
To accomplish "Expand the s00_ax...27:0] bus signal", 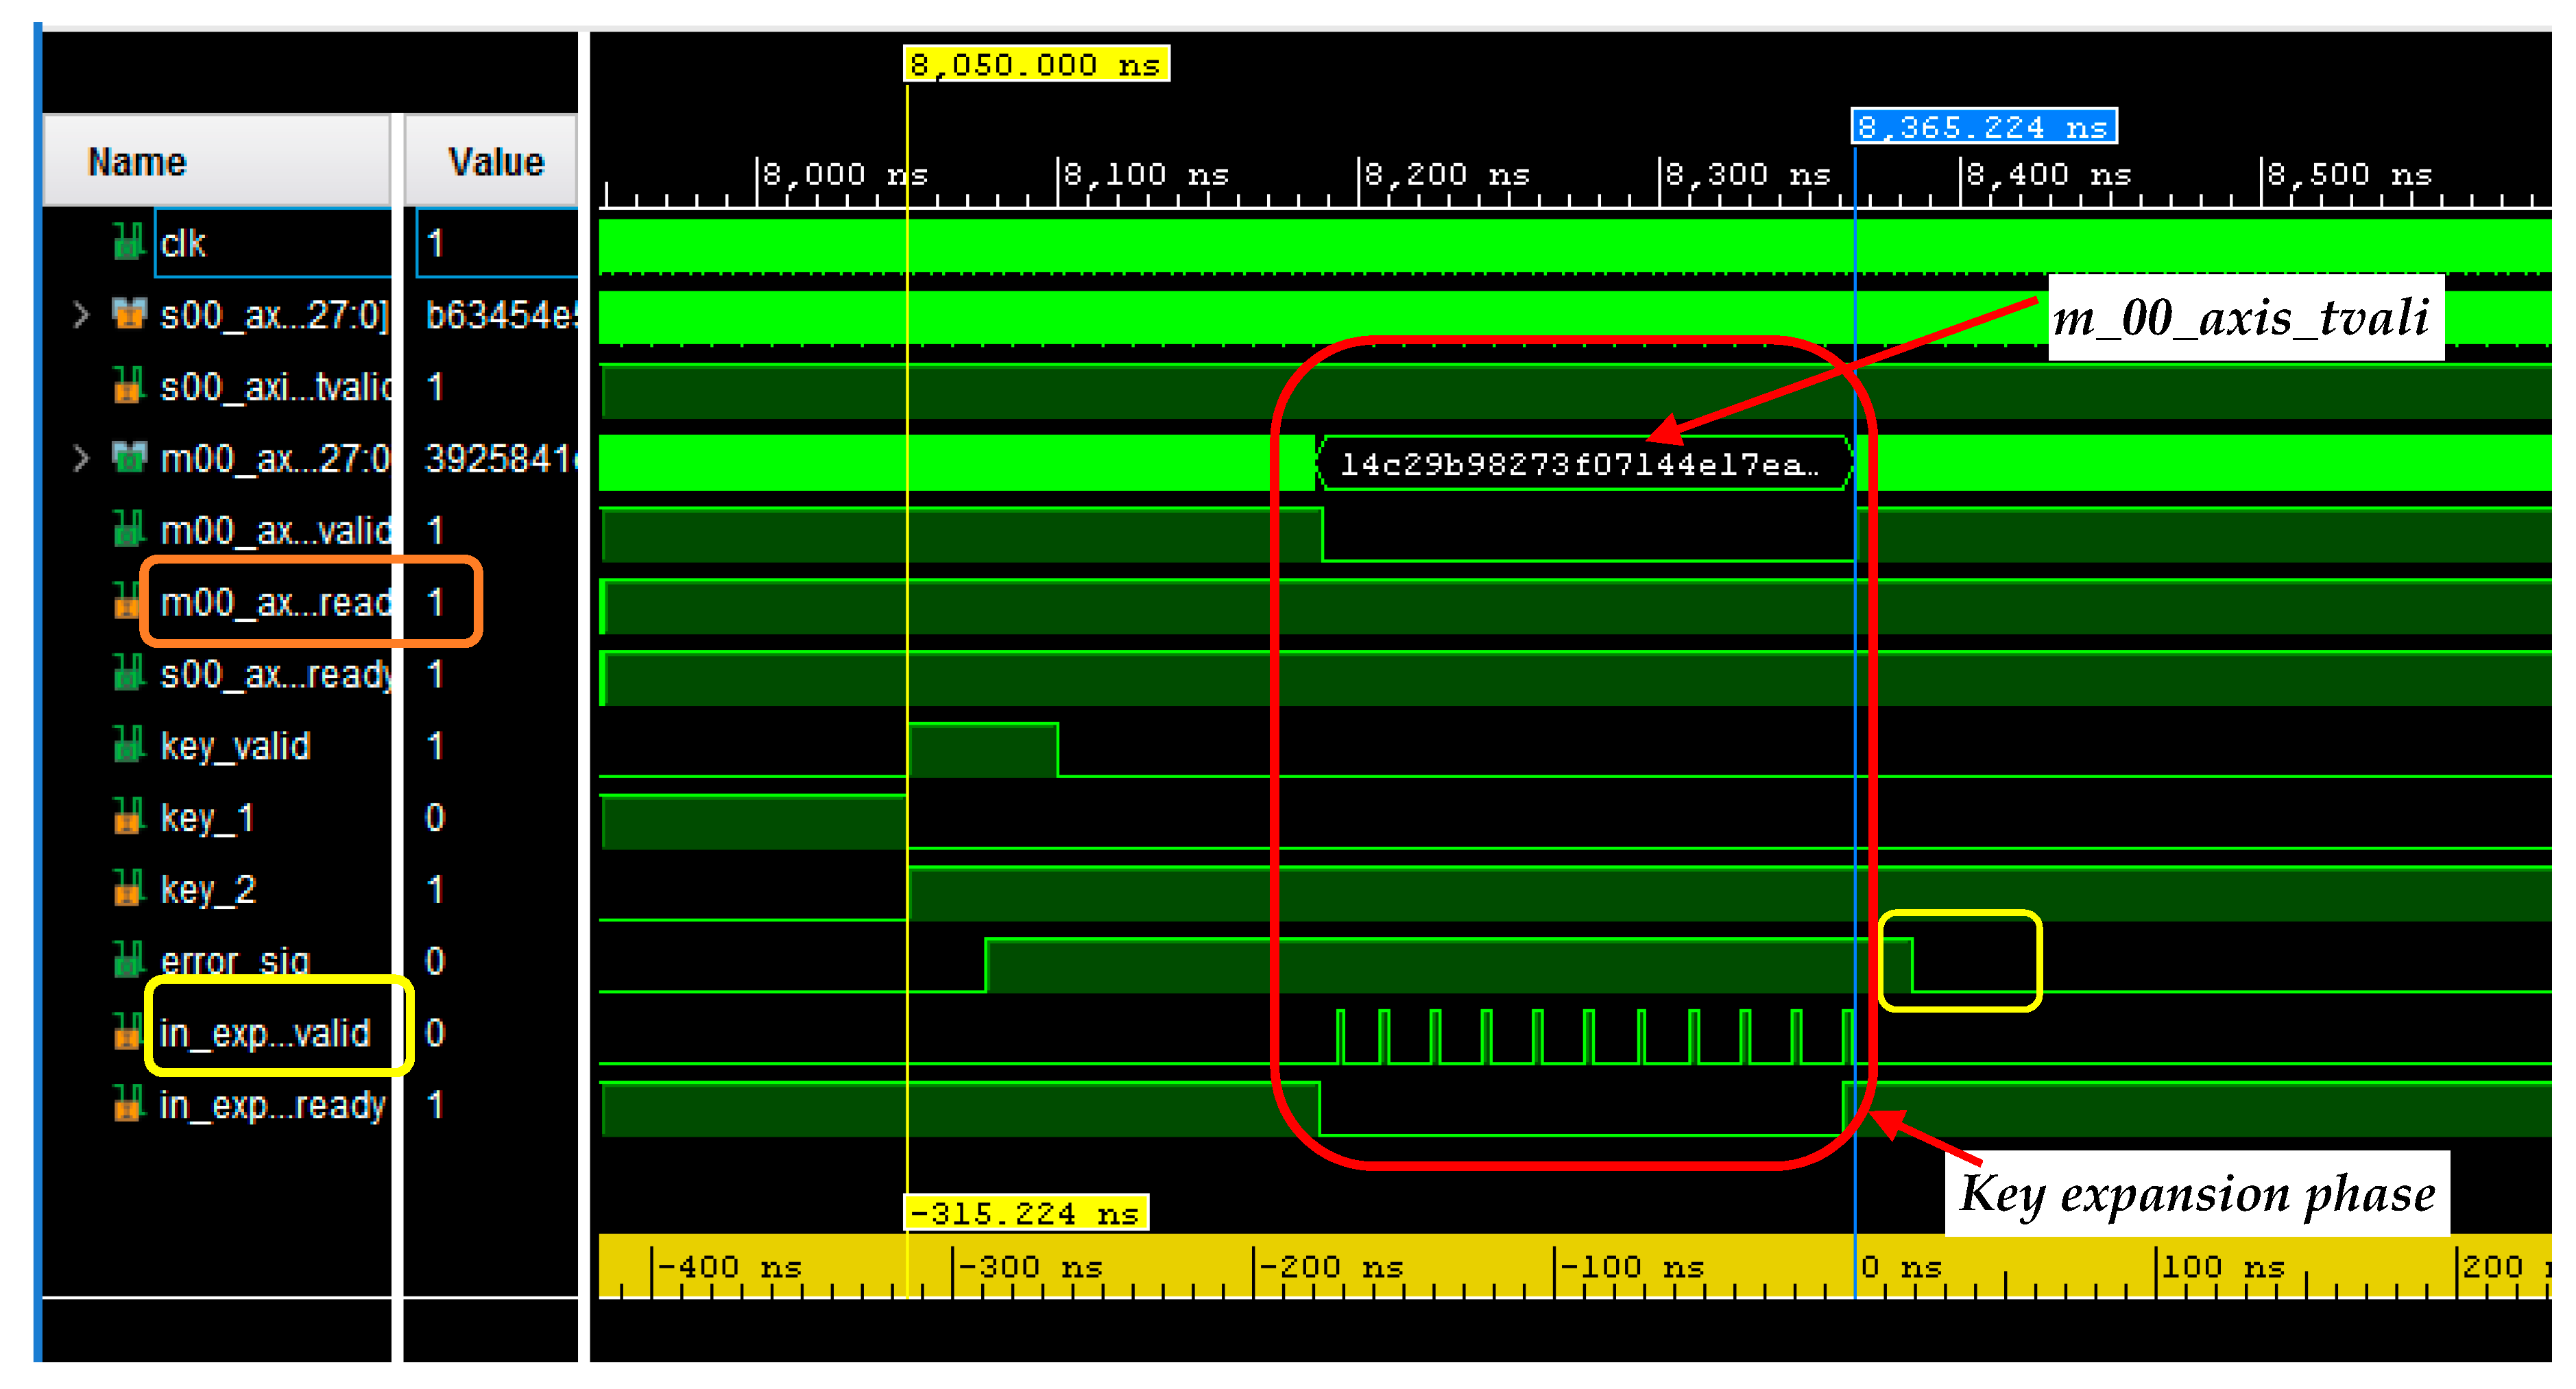I will (x=82, y=315).
